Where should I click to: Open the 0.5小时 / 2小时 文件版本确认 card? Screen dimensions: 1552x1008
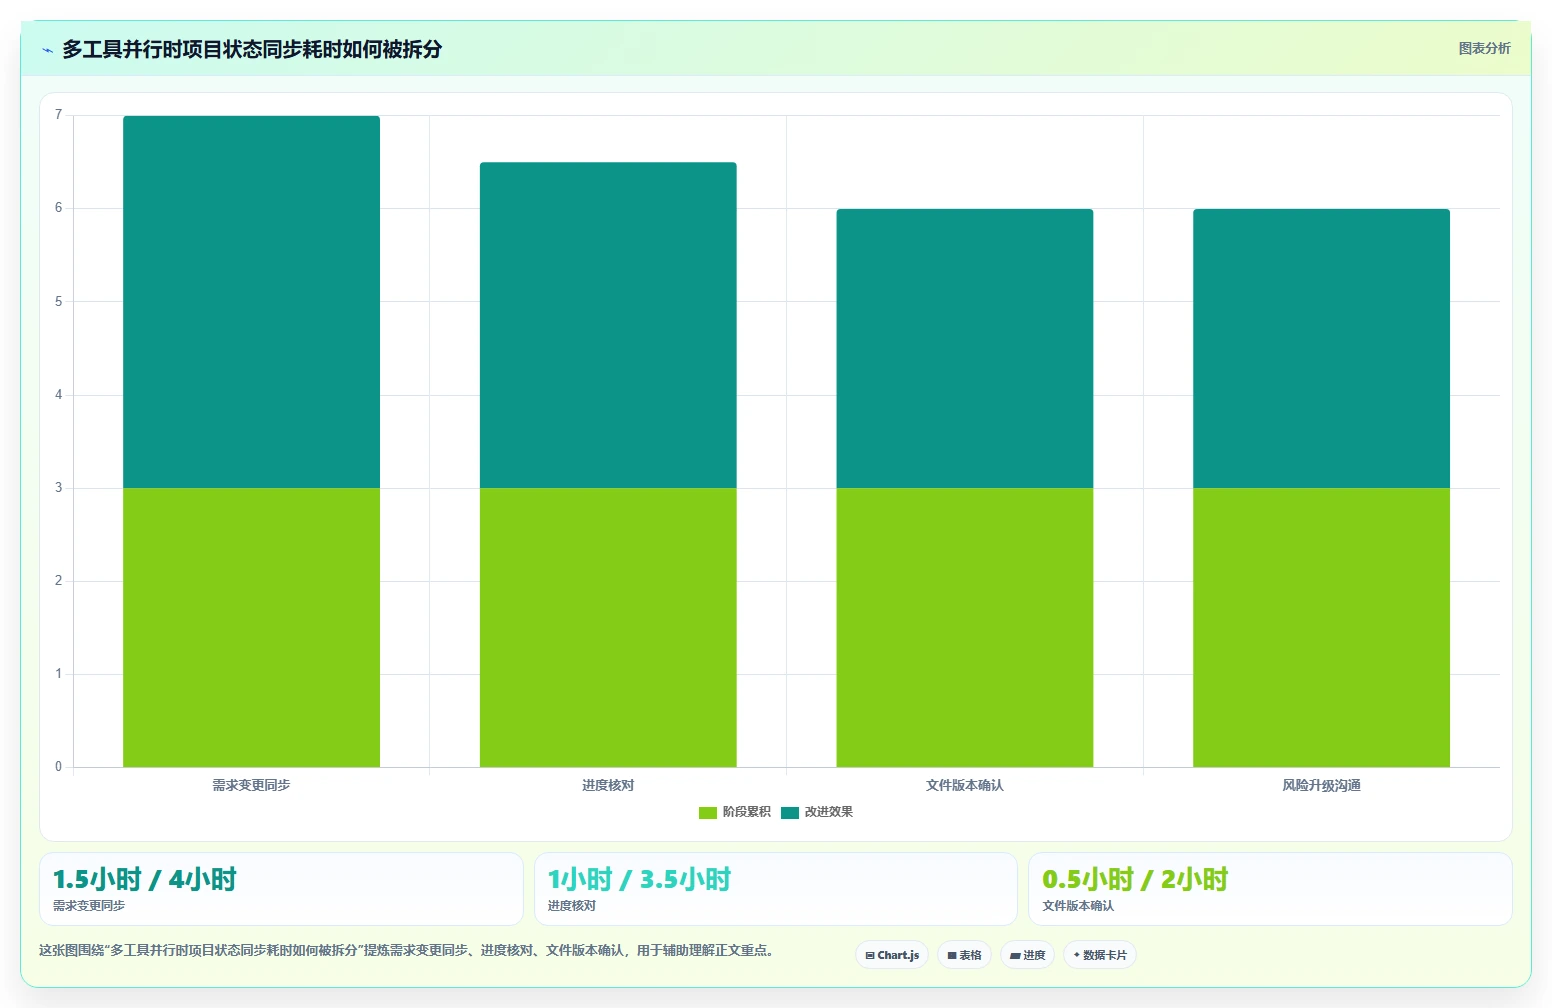1270,889
